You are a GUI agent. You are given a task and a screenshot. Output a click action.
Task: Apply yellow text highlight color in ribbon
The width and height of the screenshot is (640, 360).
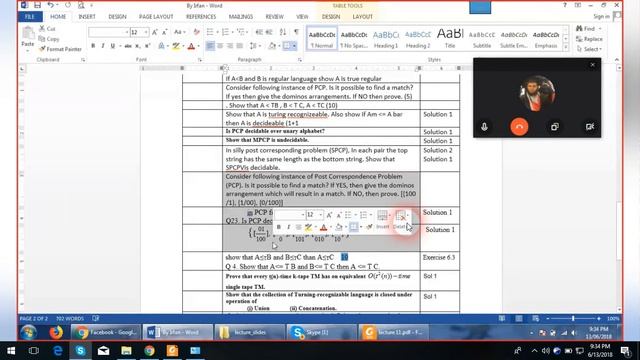click(176, 46)
